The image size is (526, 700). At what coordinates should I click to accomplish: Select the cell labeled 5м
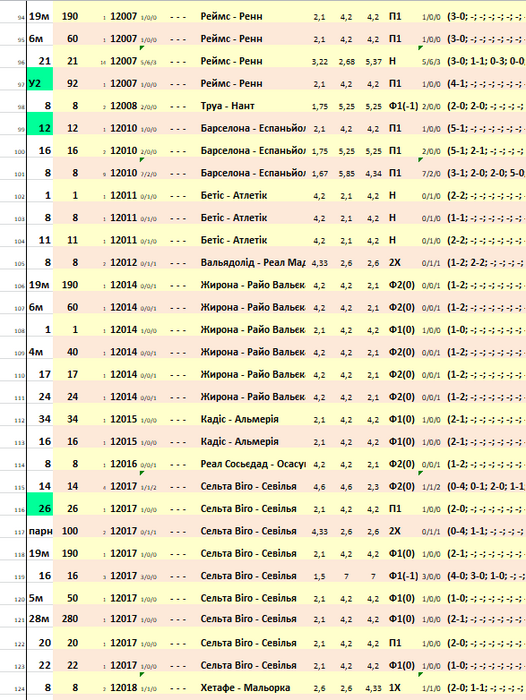tap(36, 598)
